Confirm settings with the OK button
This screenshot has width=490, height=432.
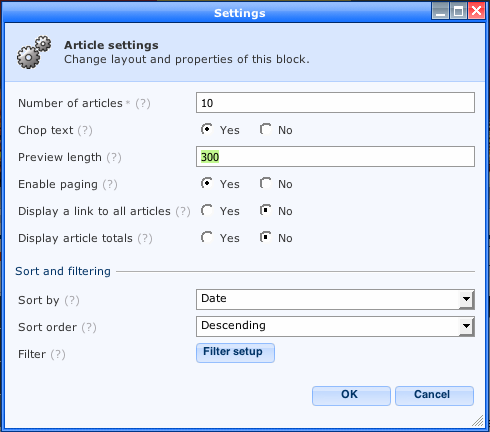point(351,396)
